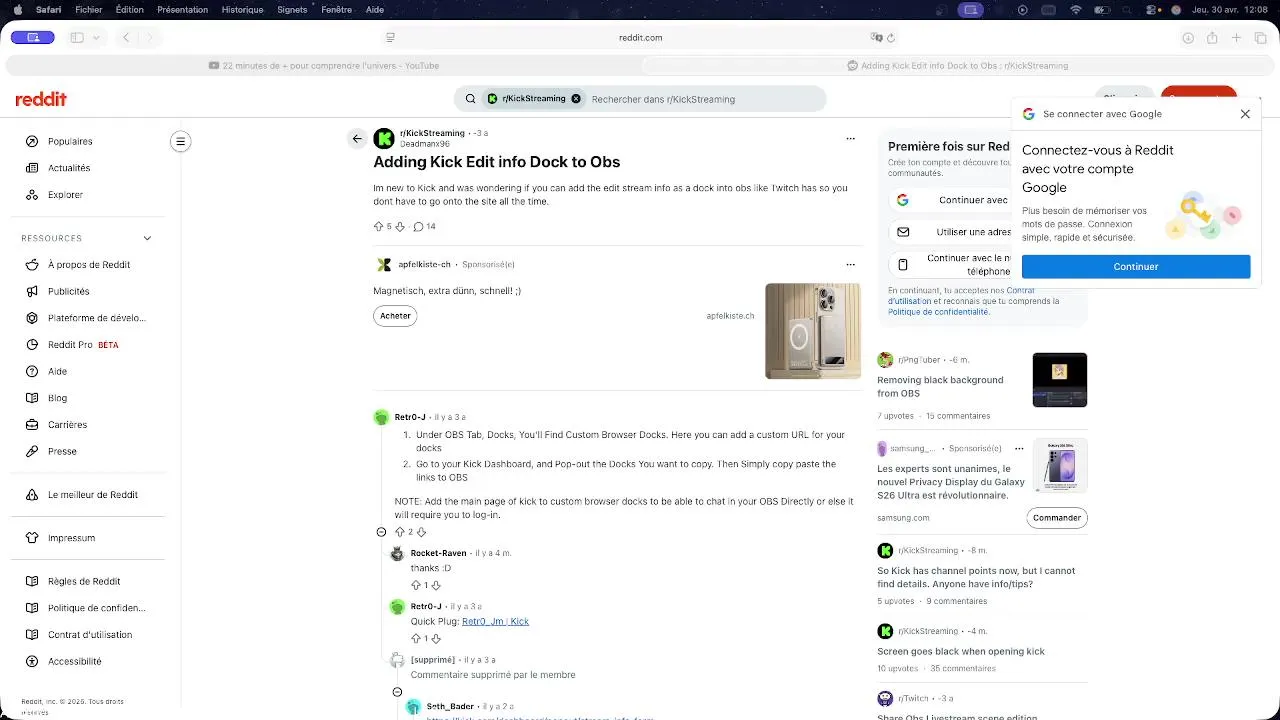Viewport: 1280px width, 720px height.
Task: Upvote Rocket-Raven's thanks comment
Action: click(416, 585)
